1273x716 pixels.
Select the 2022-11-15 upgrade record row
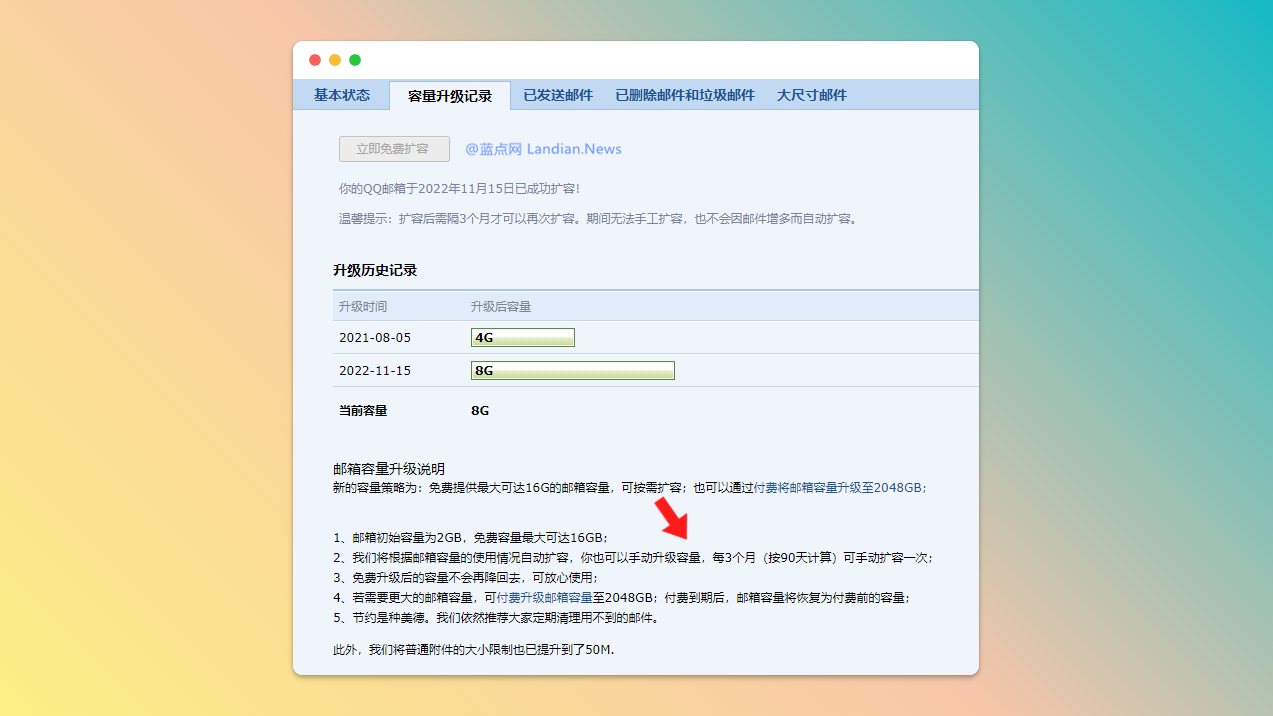pos(375,371)
